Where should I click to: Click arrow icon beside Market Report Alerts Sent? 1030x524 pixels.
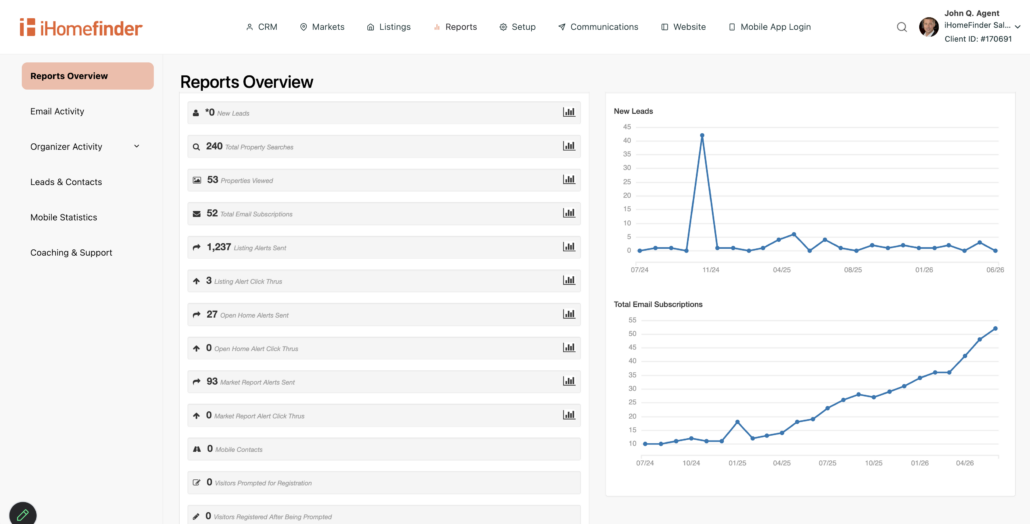tap(196, 382)
